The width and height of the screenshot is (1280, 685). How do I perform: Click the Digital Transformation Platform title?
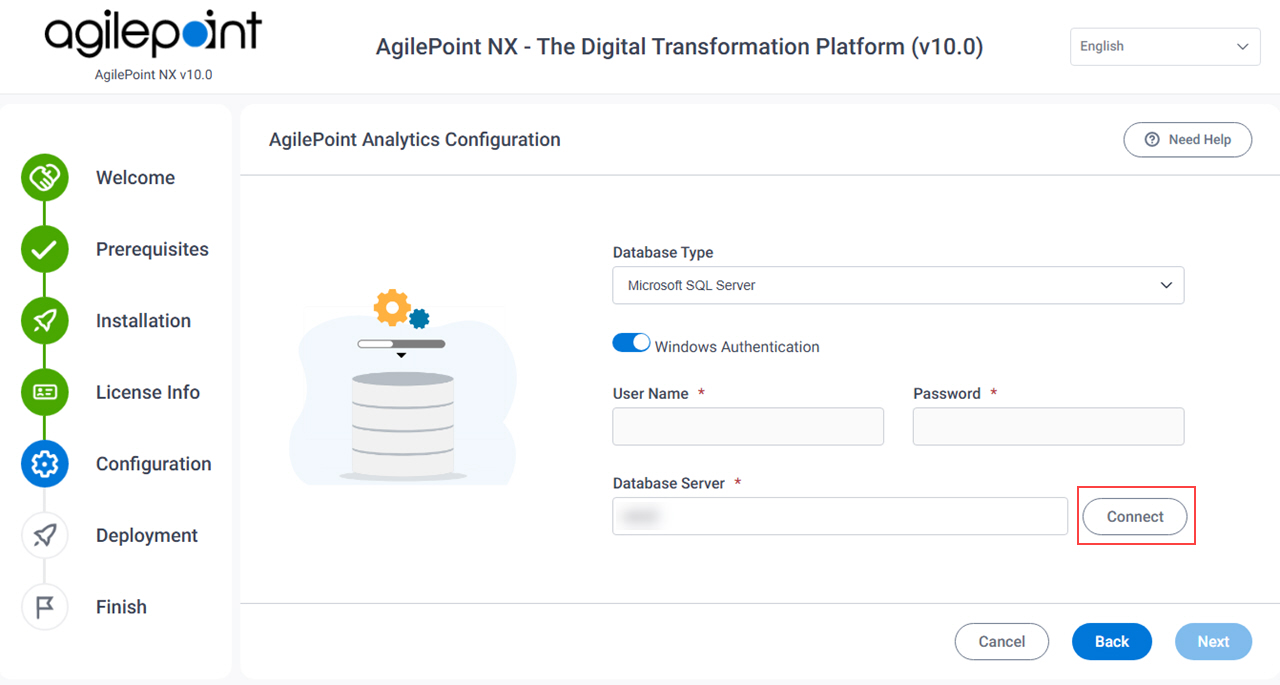[x=680, y=47]
